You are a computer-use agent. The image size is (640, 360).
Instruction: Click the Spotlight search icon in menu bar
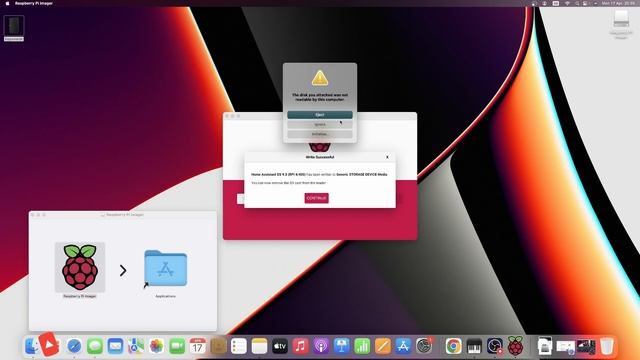click(577, 3)
